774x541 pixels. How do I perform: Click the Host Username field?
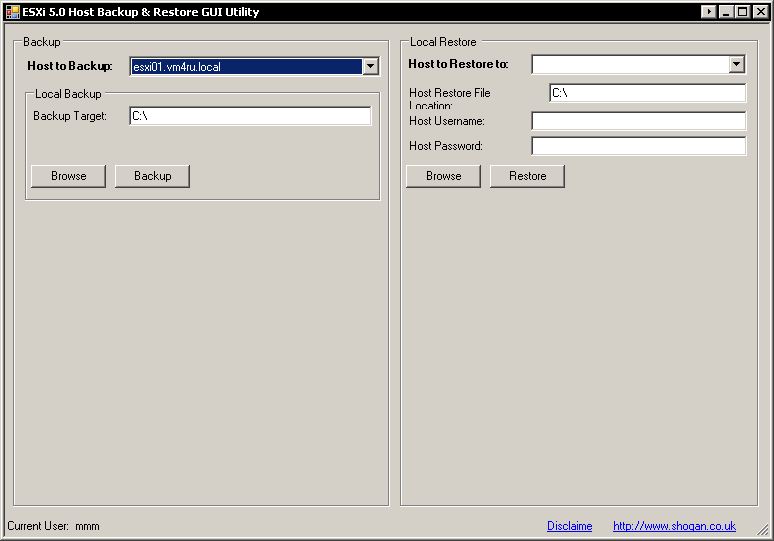(x=639, y=121)
